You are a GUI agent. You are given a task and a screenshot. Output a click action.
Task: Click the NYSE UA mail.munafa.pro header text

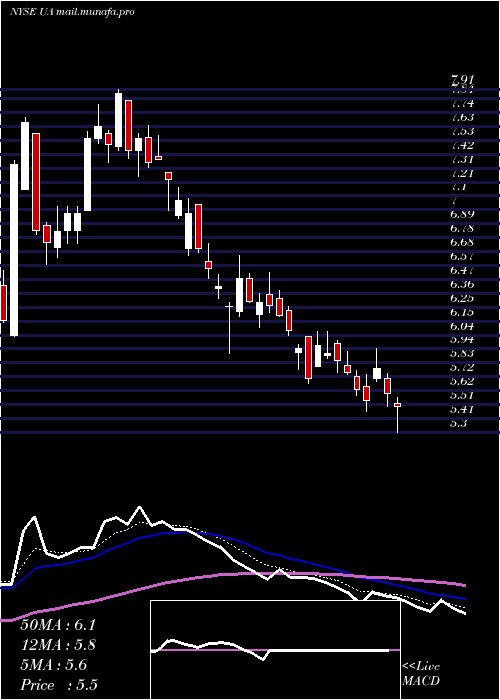click(72, 12)
